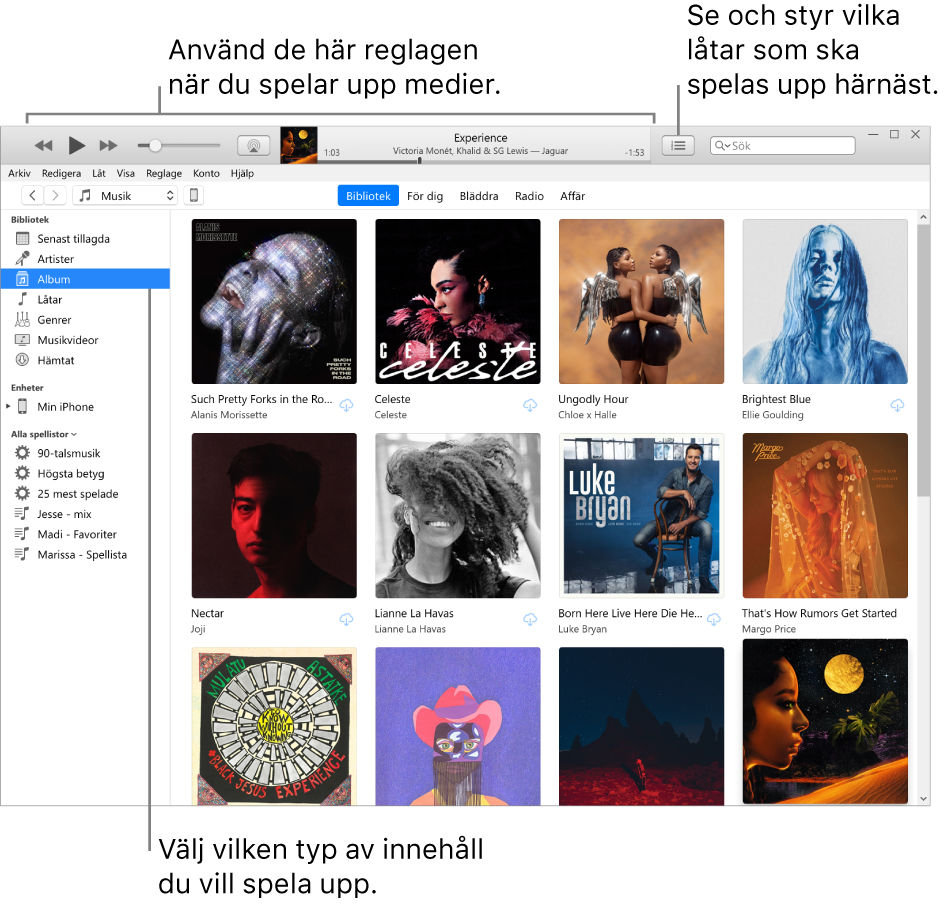Click the Sök search field
Viewport: 944px width, 904px height.
[x=783, y=146]
